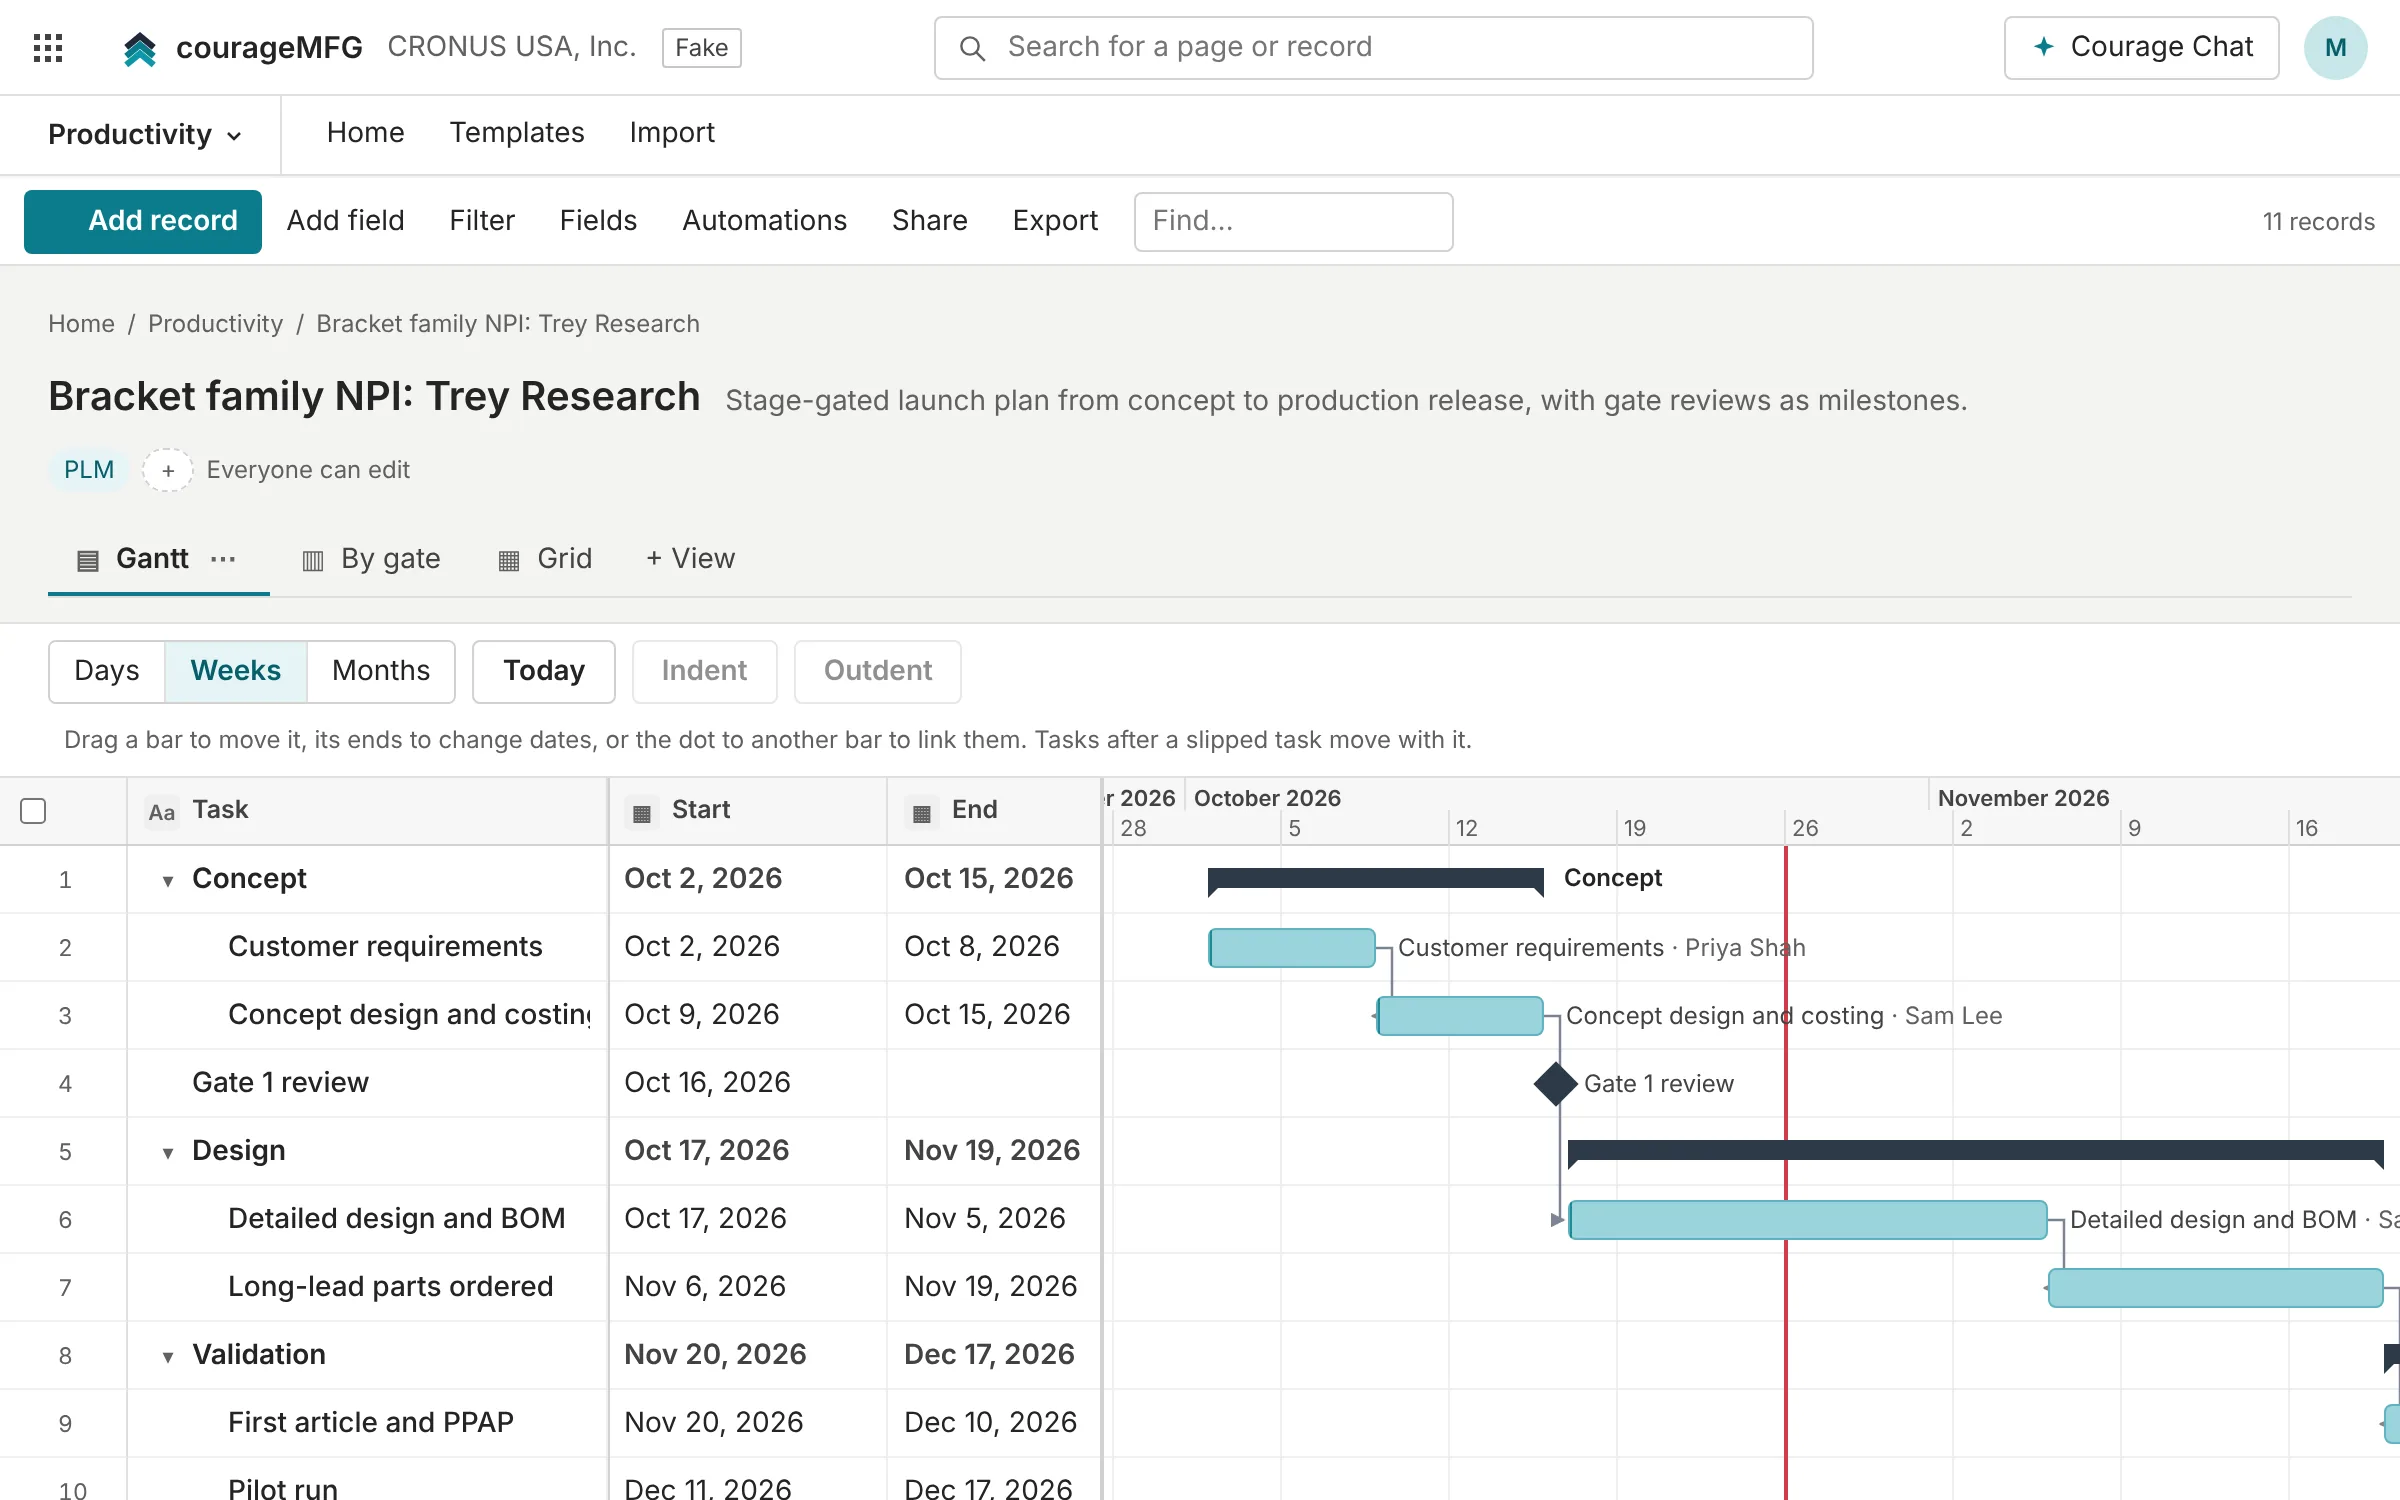
Task: Click the search magnifier icon
Action: (x=972, y=48)
